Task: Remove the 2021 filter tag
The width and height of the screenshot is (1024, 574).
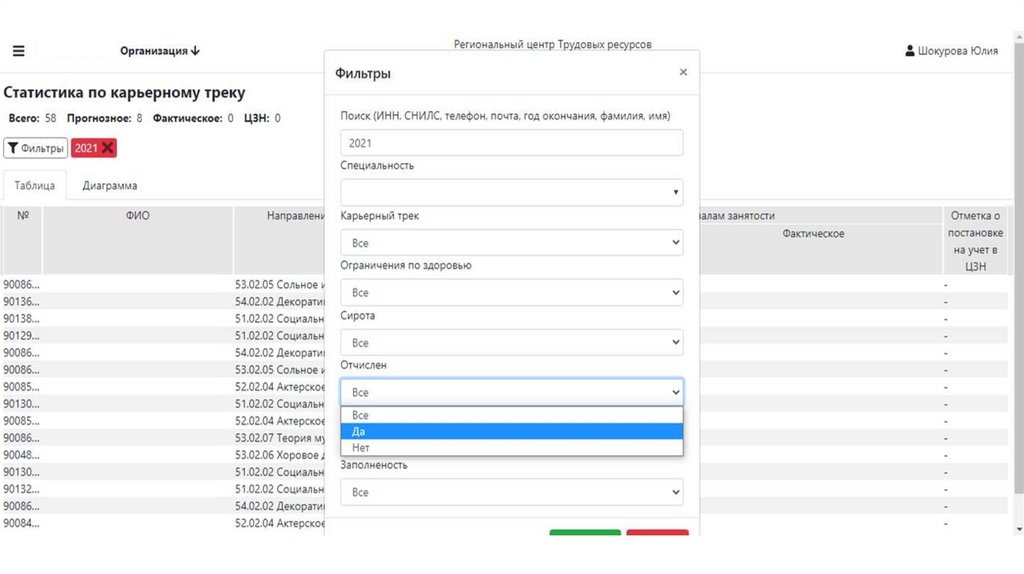Action: pyautogui.click(x=108, y=148)
